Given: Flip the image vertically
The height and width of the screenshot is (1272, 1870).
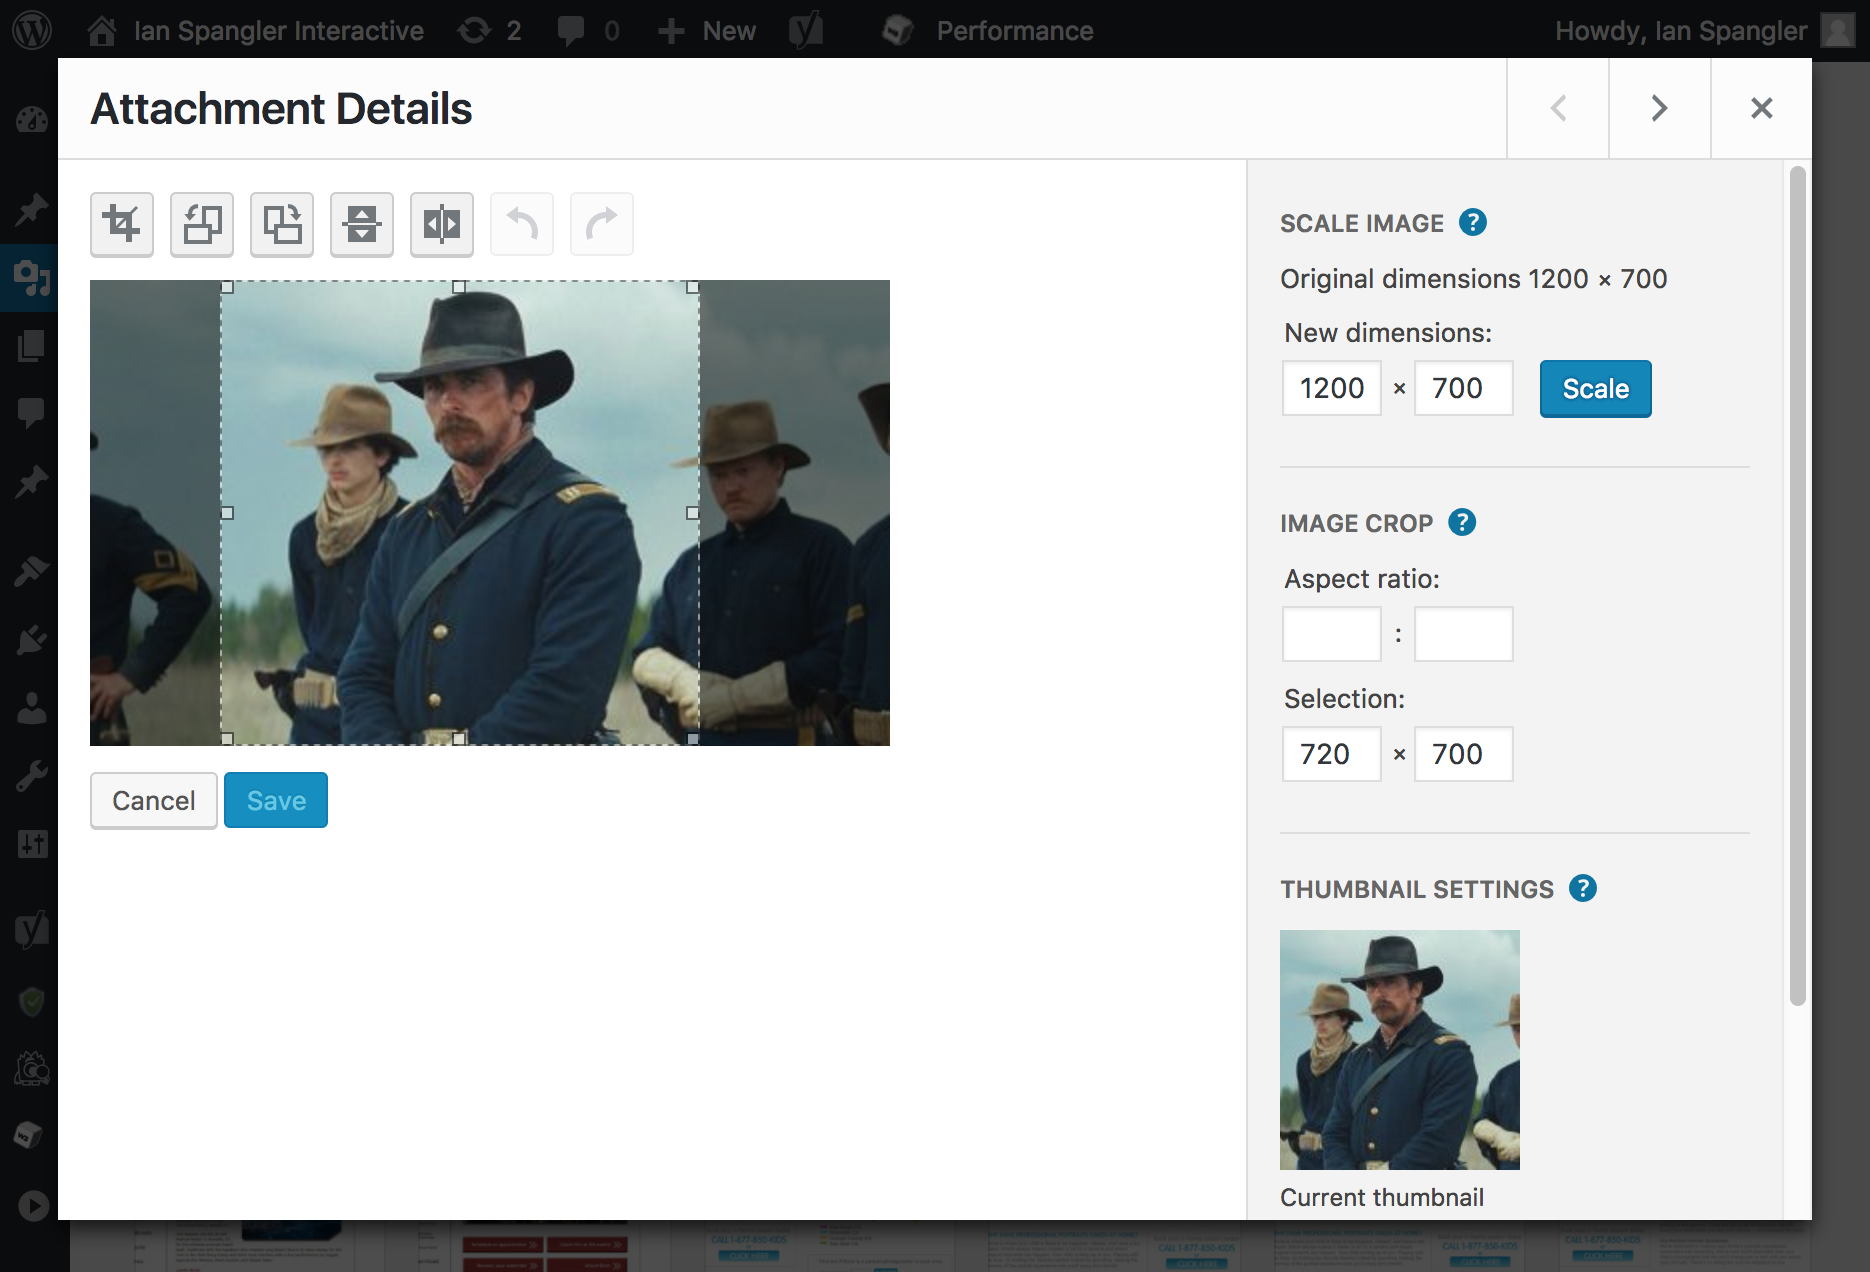Looking at the screenshot, I should (x=361, y=224).
